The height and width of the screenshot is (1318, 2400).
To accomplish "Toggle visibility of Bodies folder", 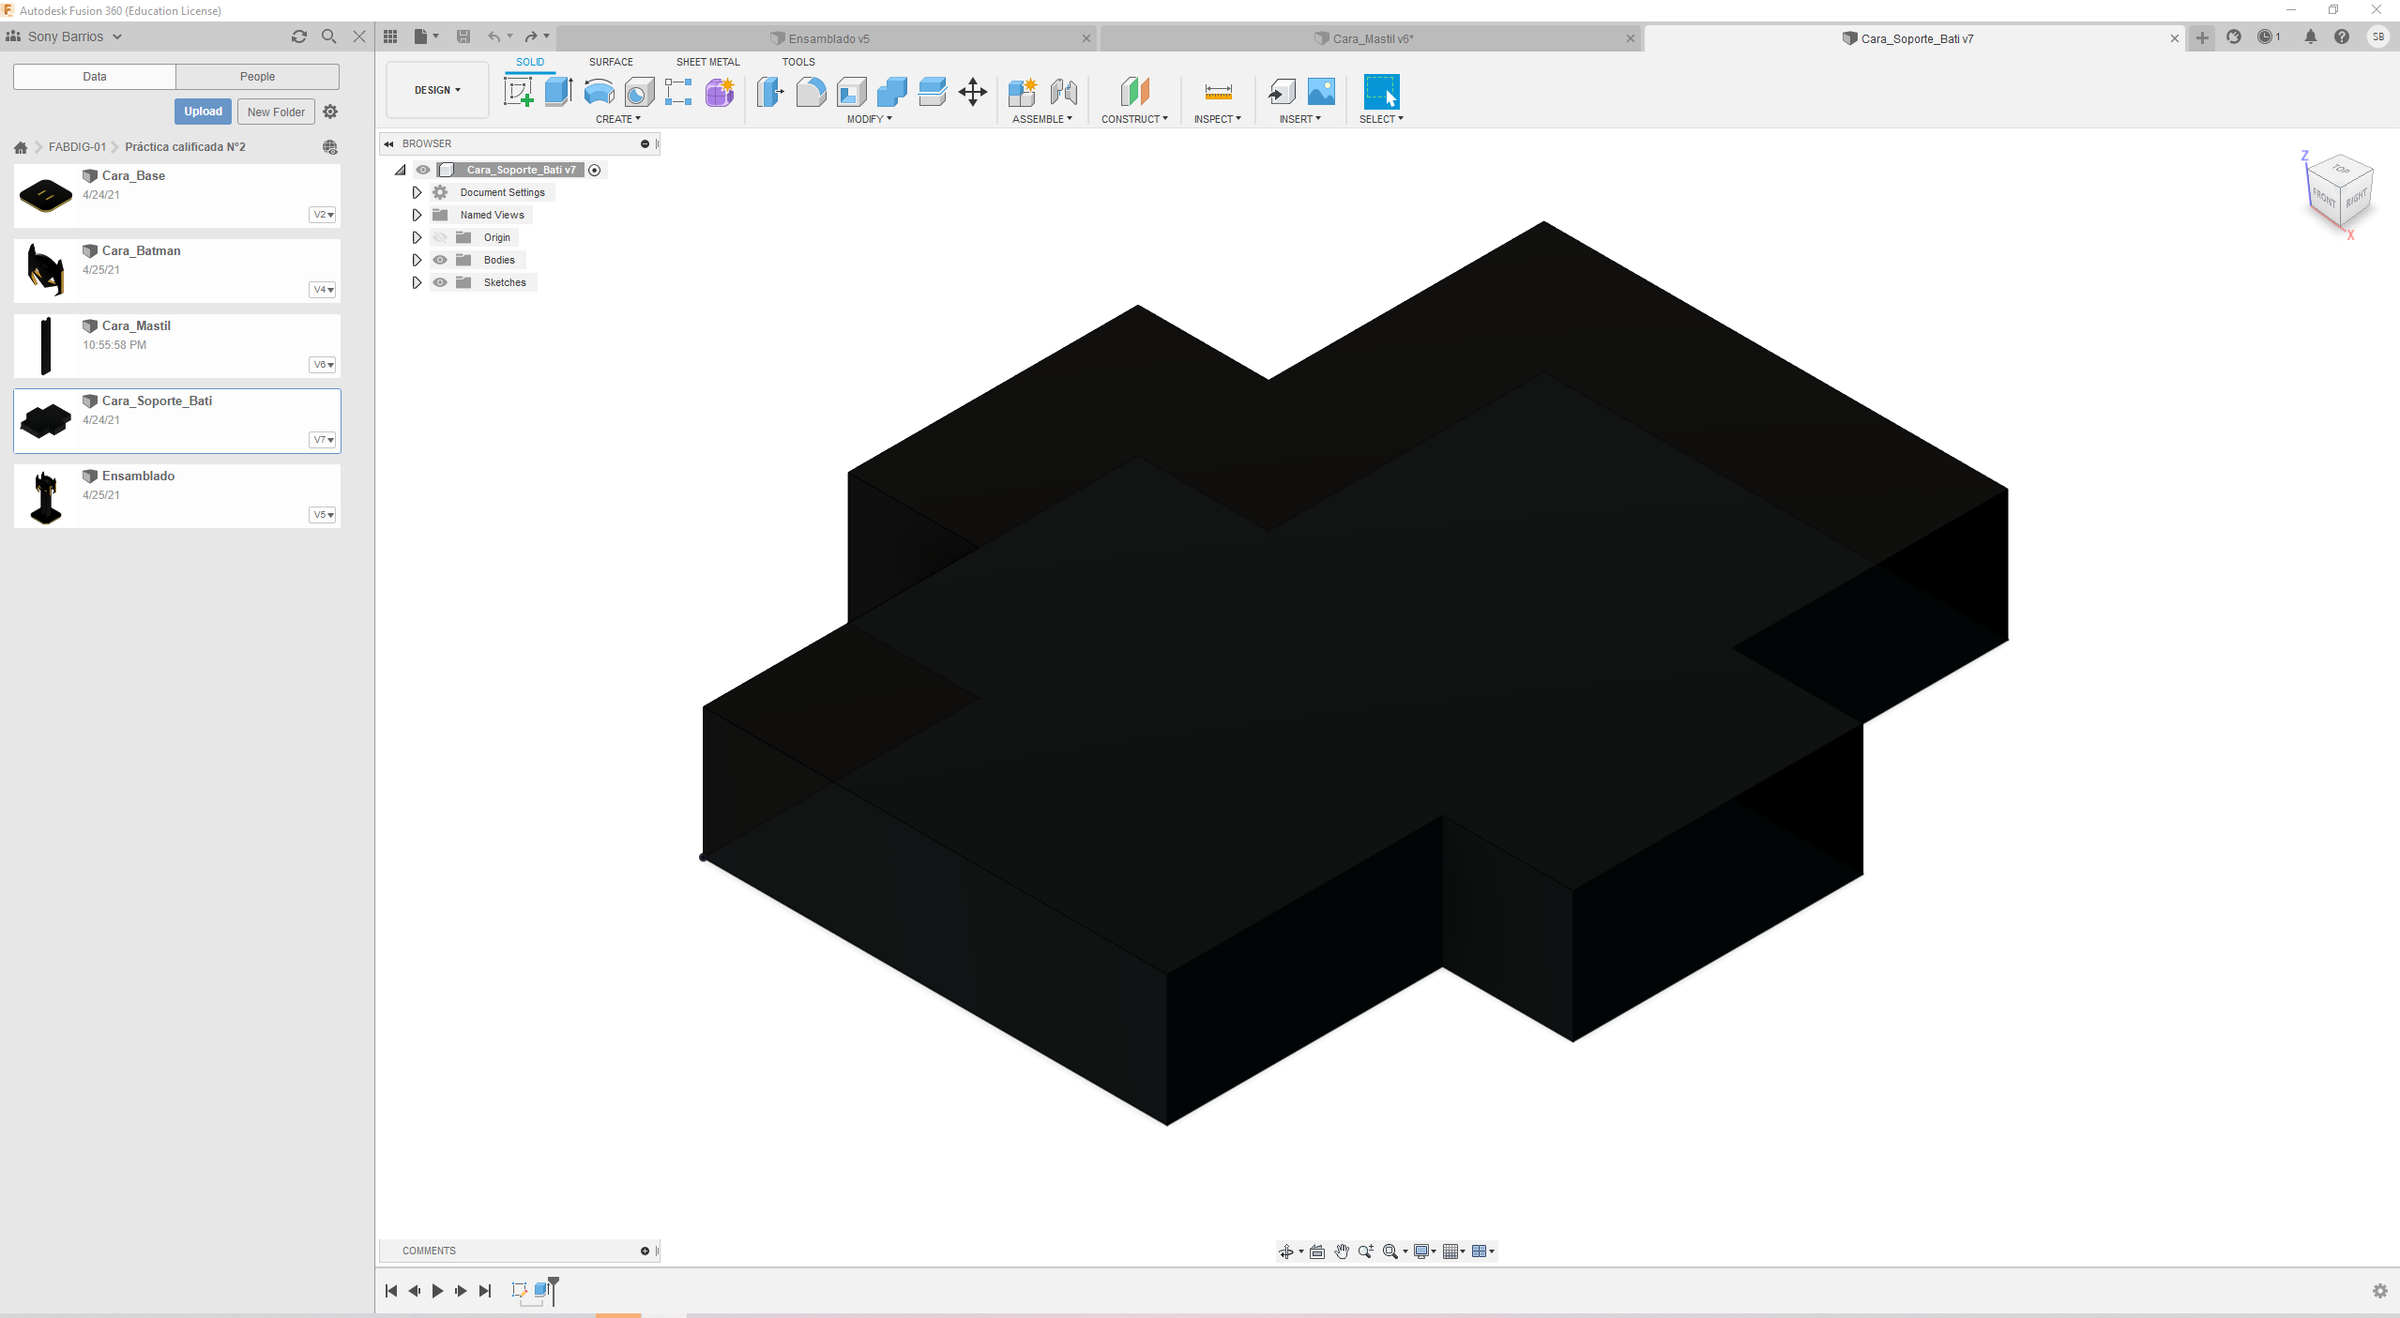I will tap(440, 260).
